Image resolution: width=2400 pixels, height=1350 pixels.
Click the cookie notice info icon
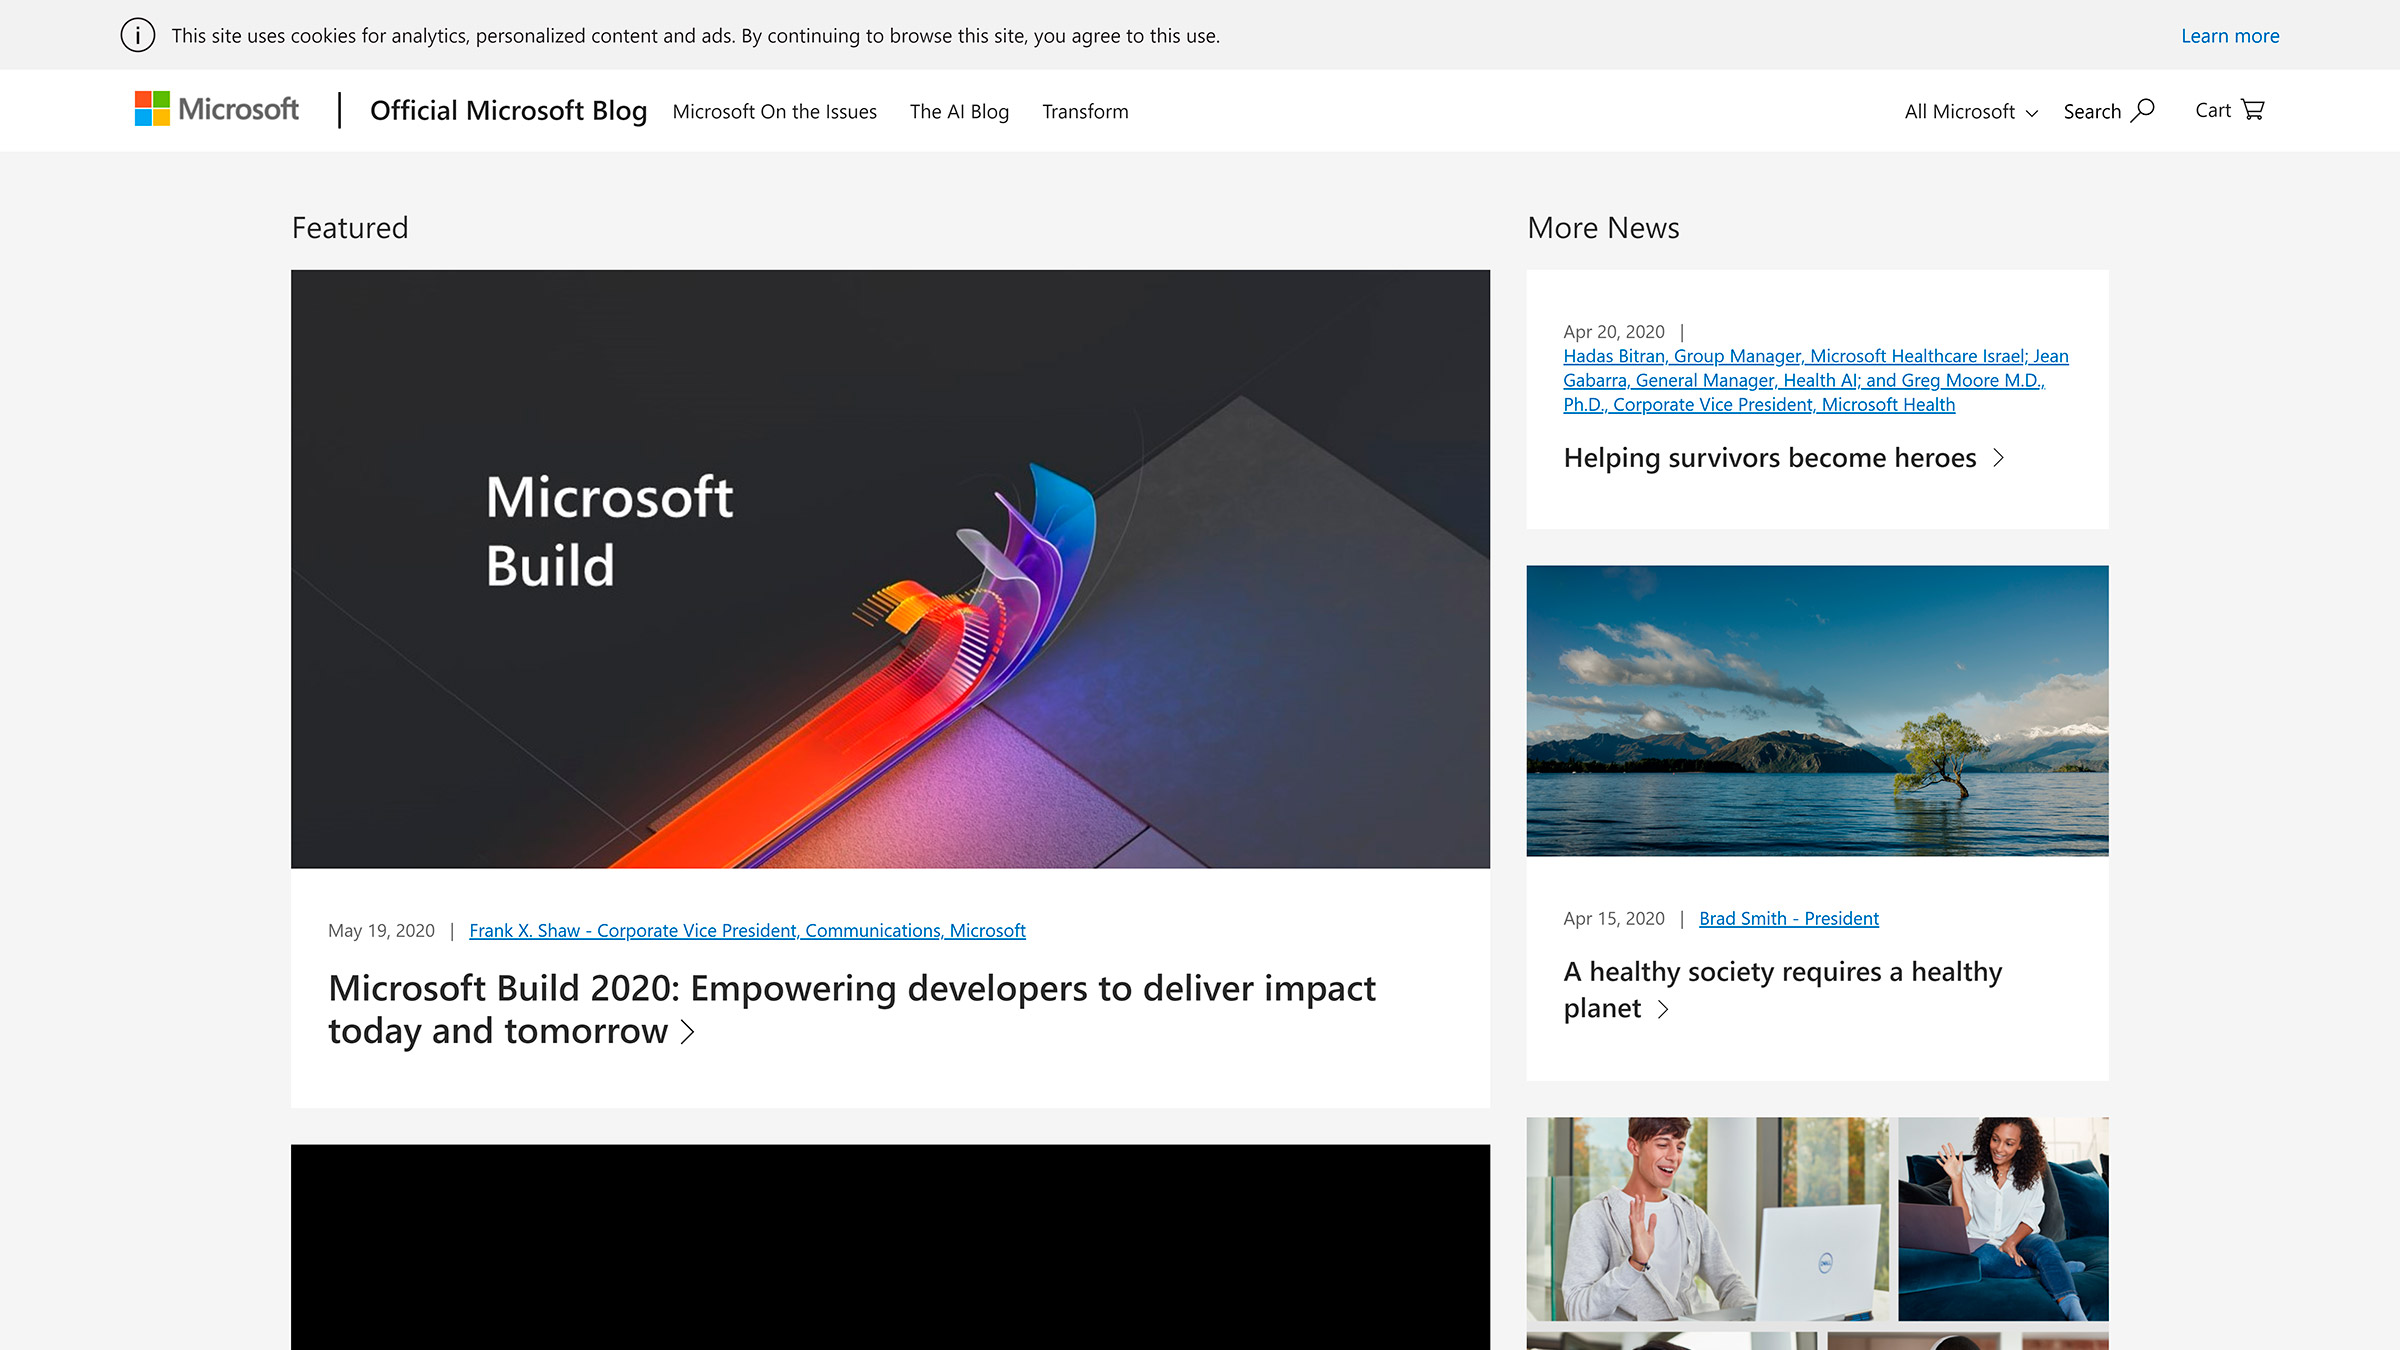138,35
